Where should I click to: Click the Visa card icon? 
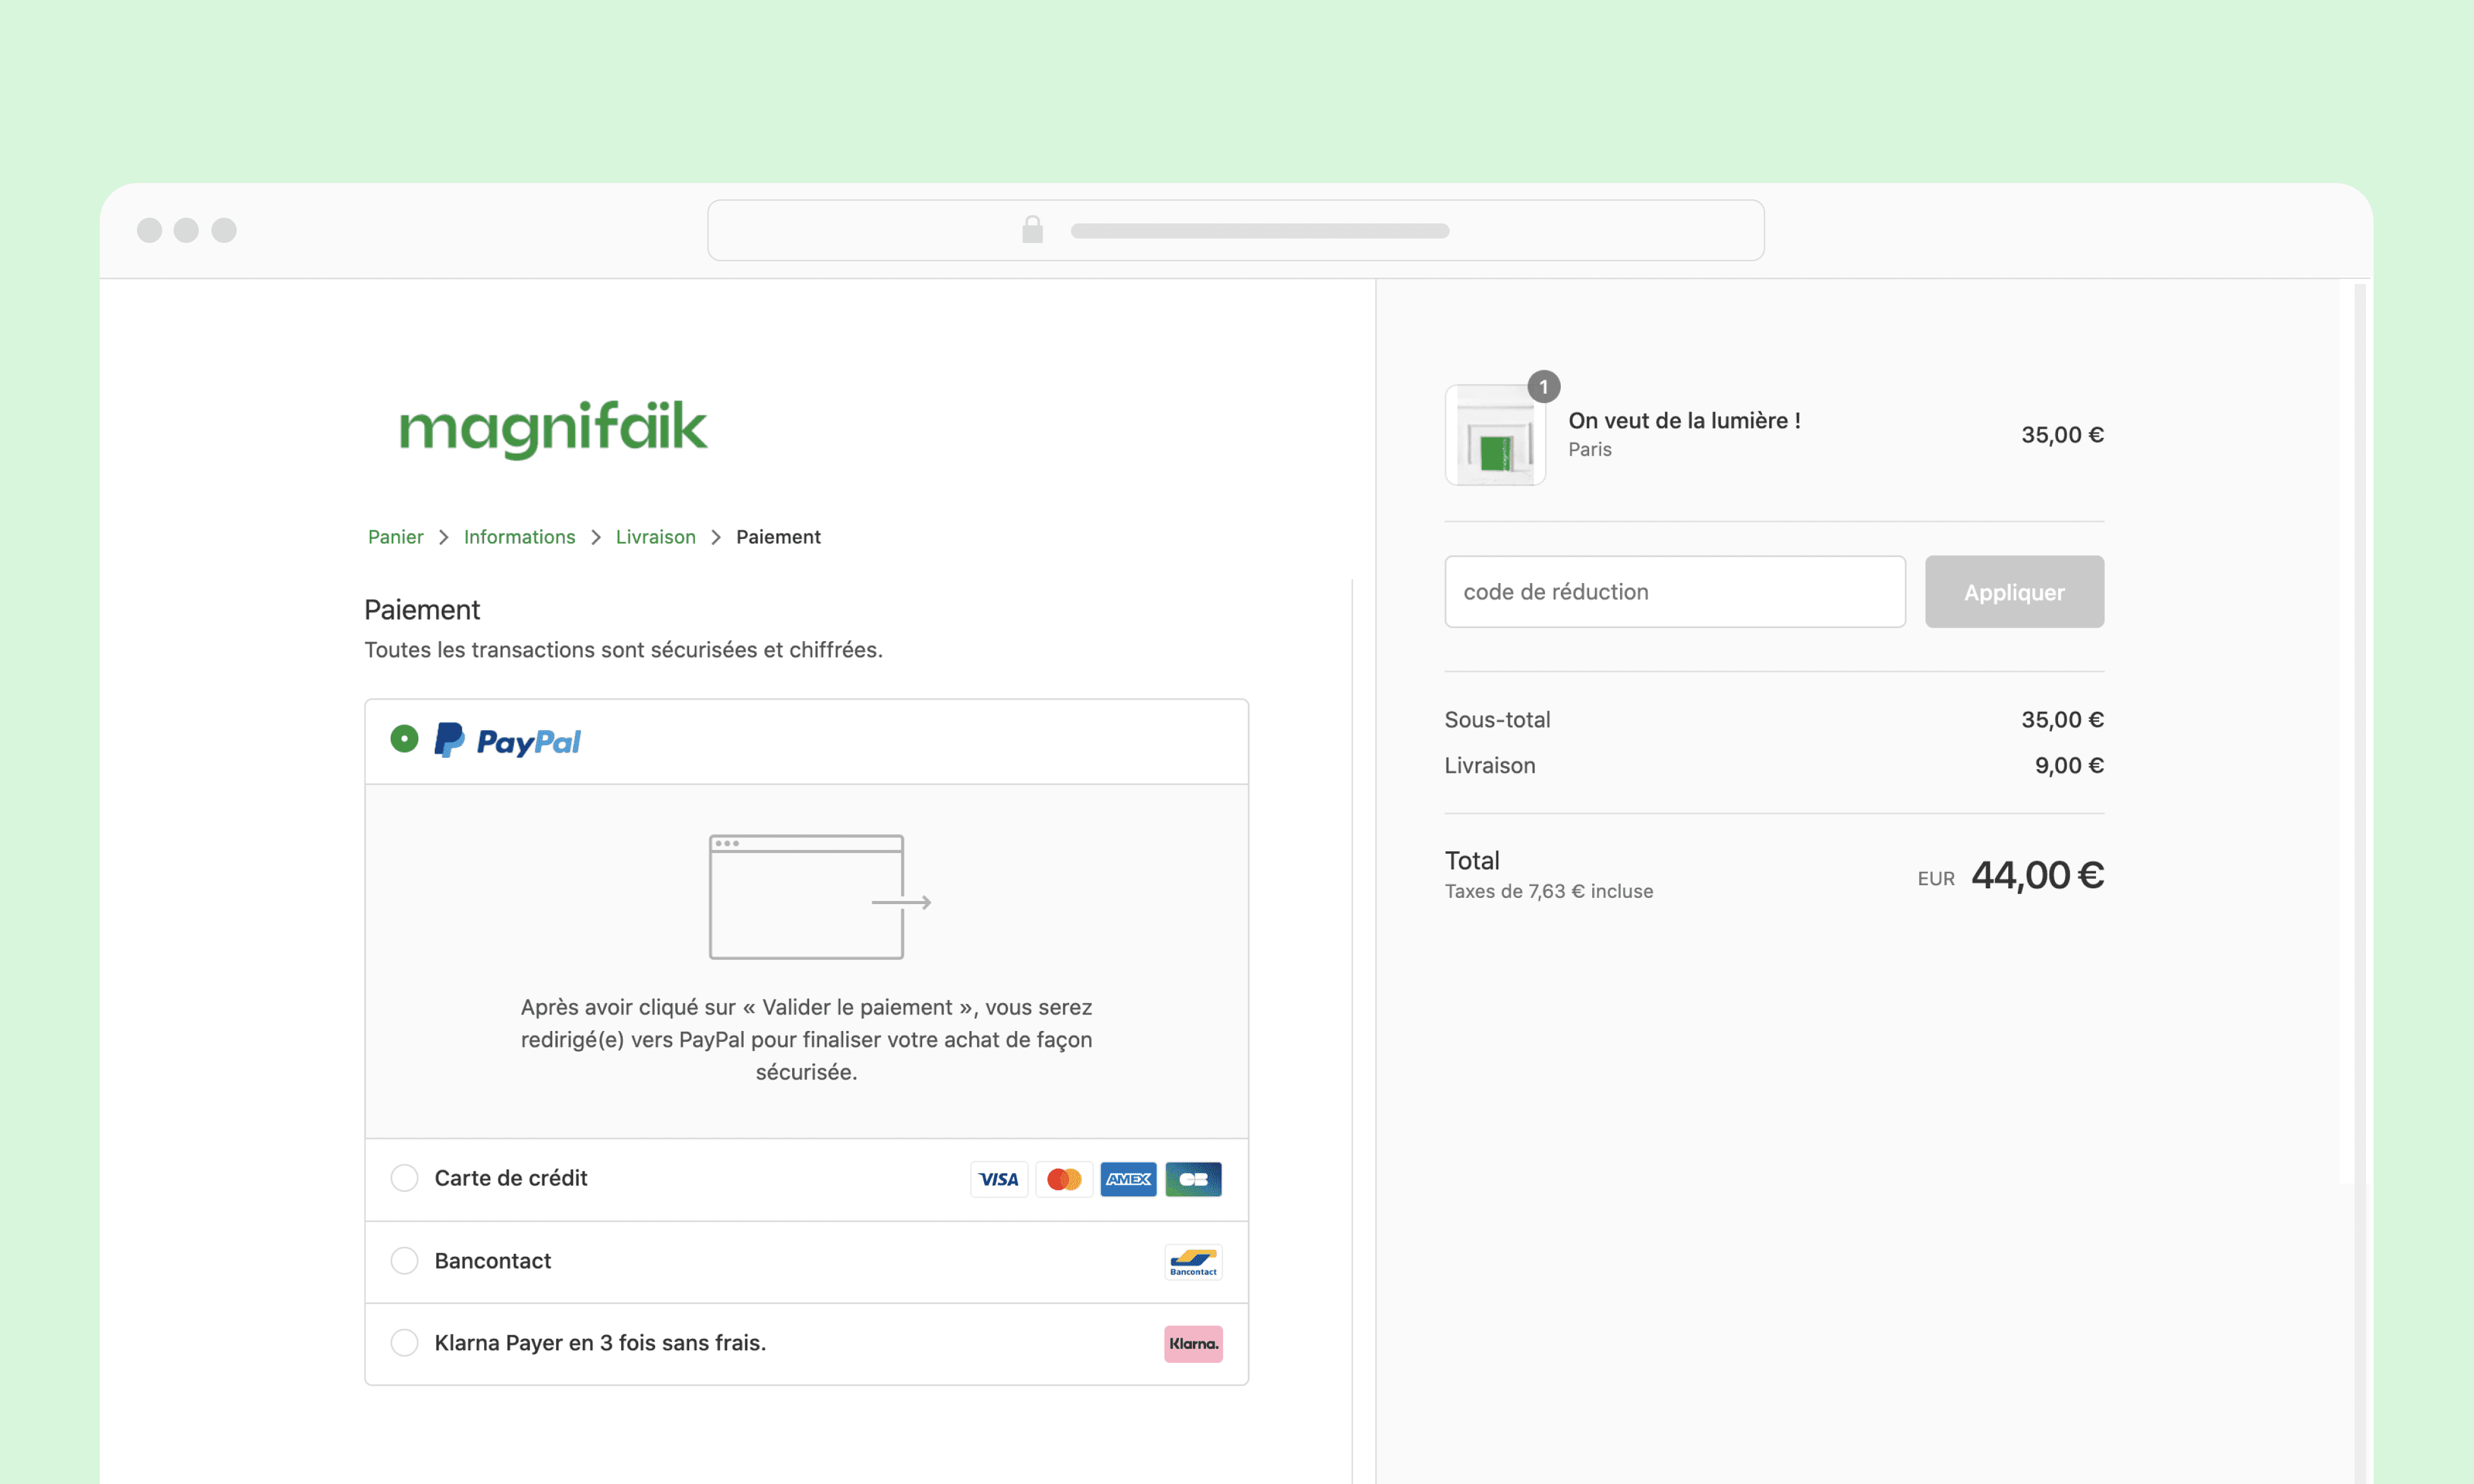998,1179
